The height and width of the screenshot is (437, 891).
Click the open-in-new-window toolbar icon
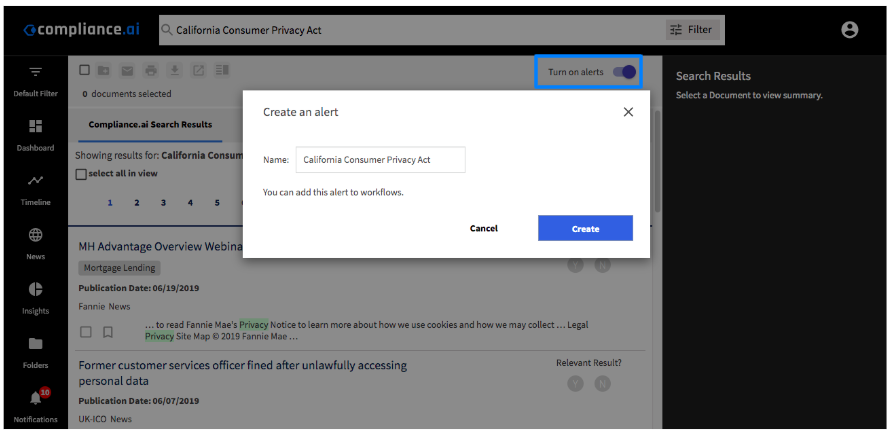tap(198, 70)
